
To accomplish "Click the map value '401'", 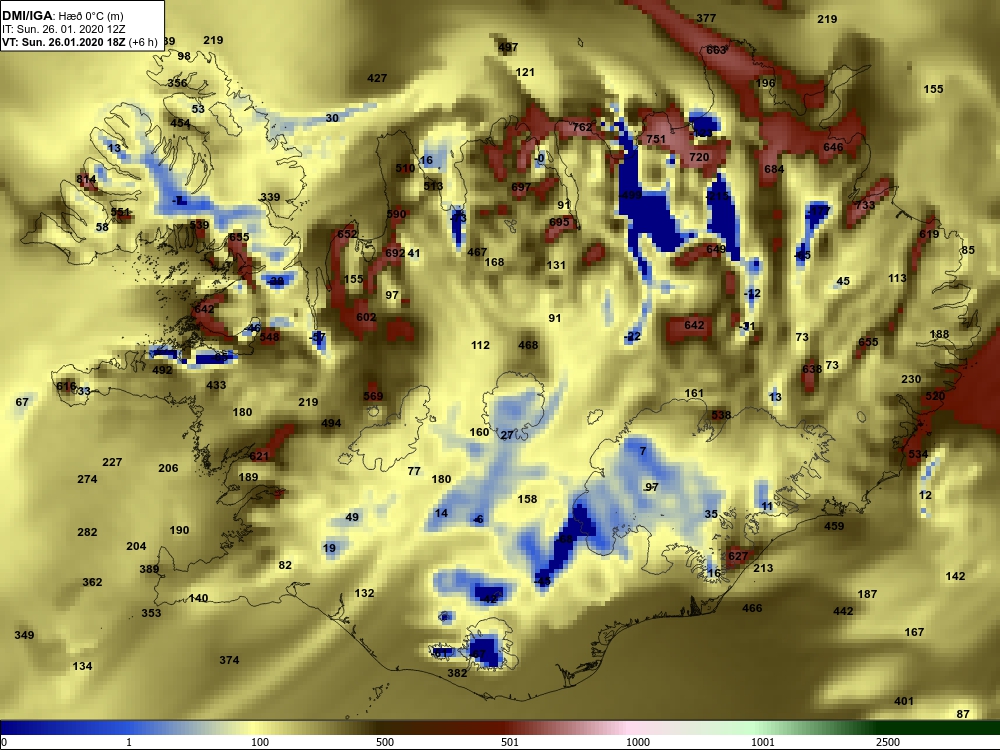I will (x=904, y=701).
